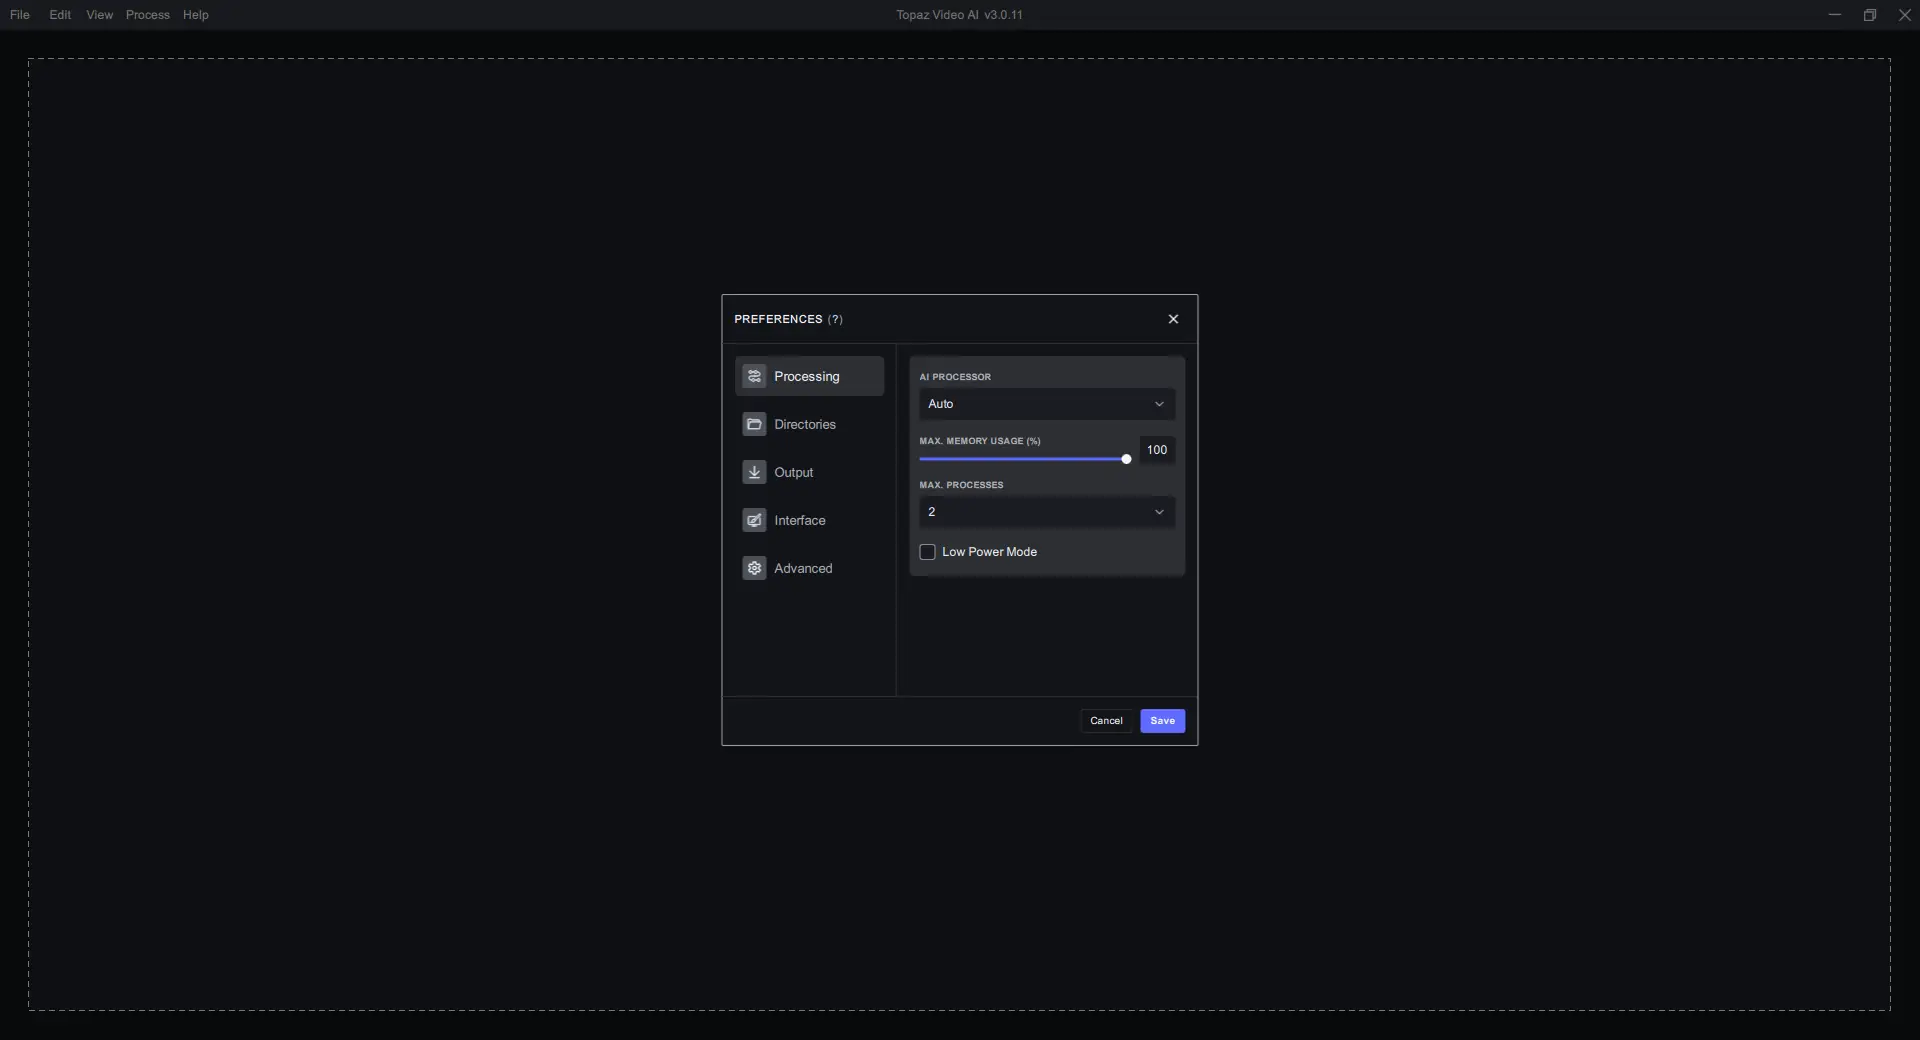Click the Interface icon in sidebar
This screenshot has width=1920, height=1040.
click(754, 520)
